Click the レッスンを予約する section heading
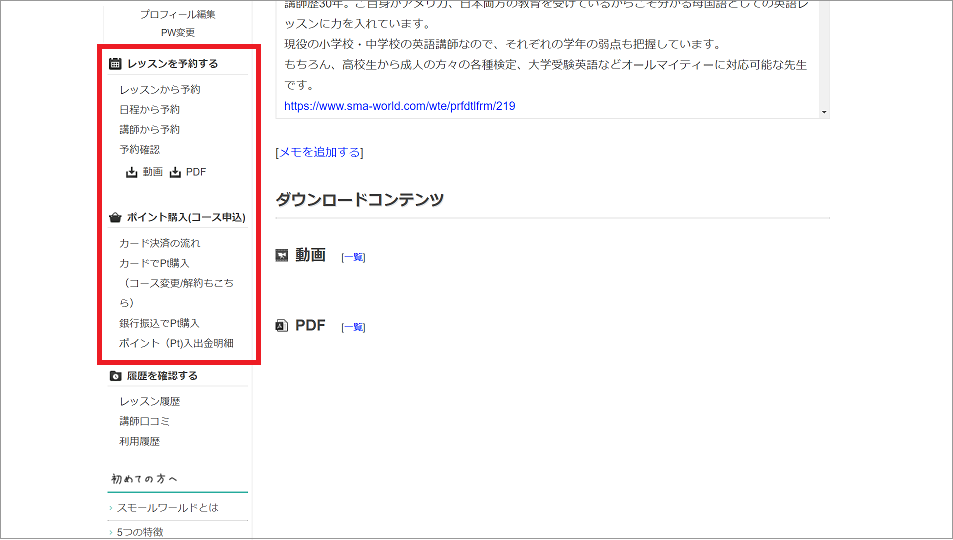This screenshot has width=953, height=540. [x=173, y=63]
